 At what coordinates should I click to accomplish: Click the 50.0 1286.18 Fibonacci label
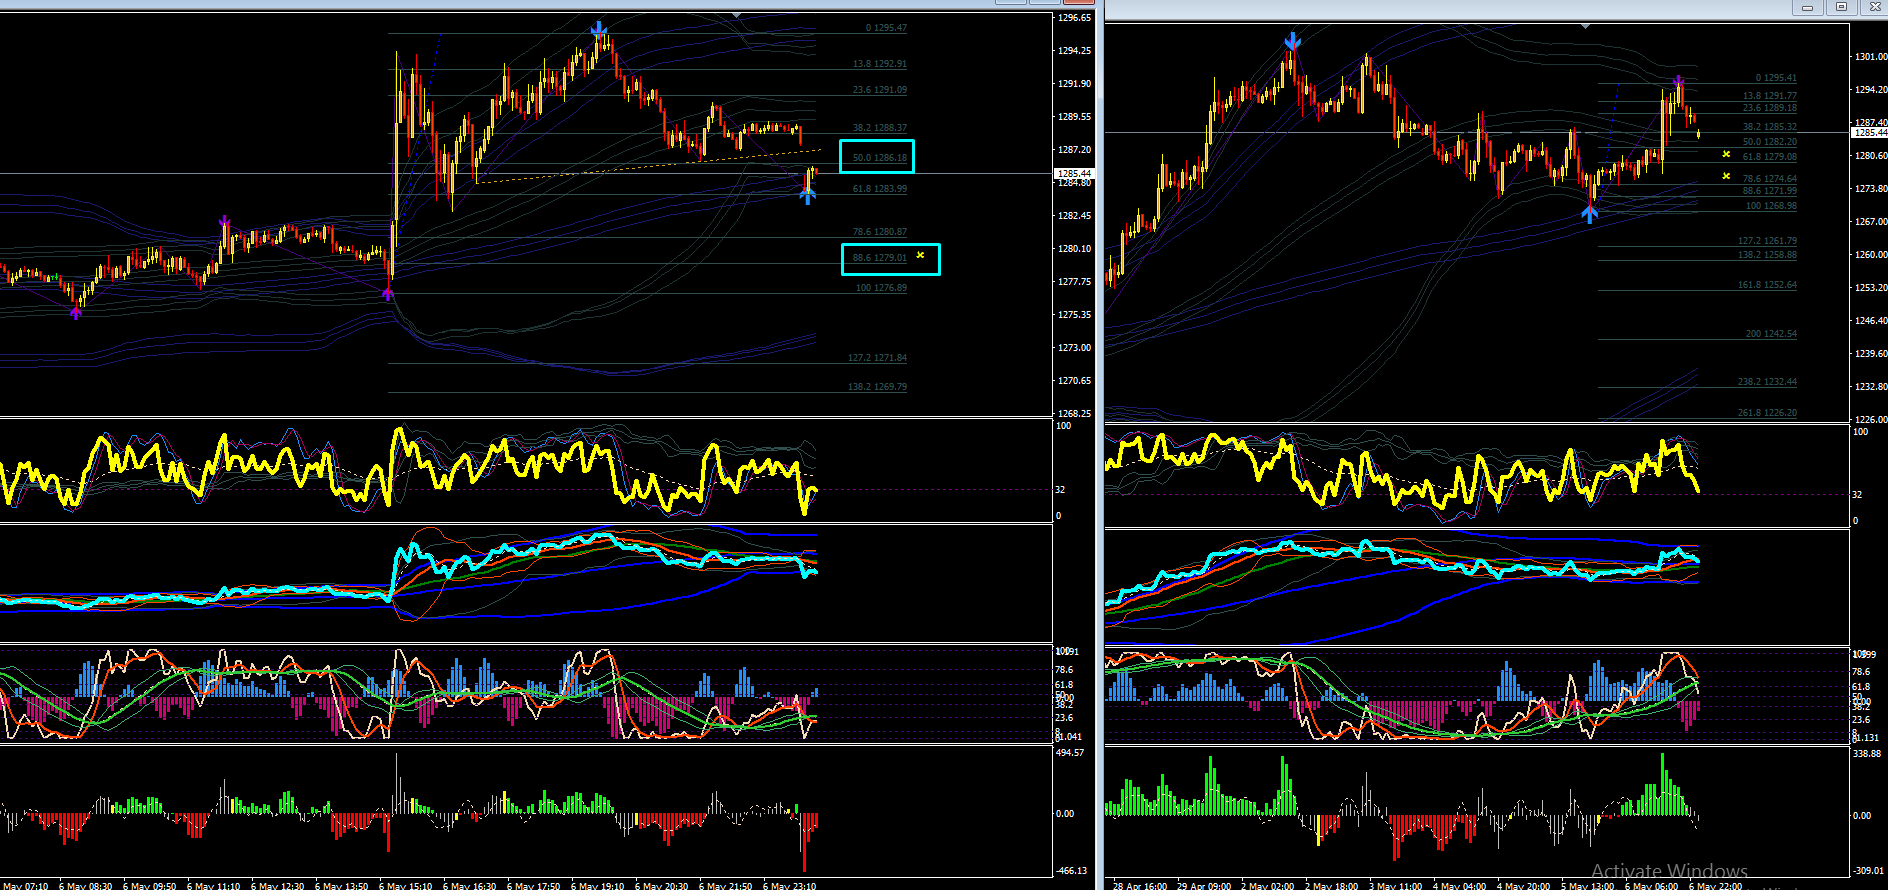click(880, 158)
